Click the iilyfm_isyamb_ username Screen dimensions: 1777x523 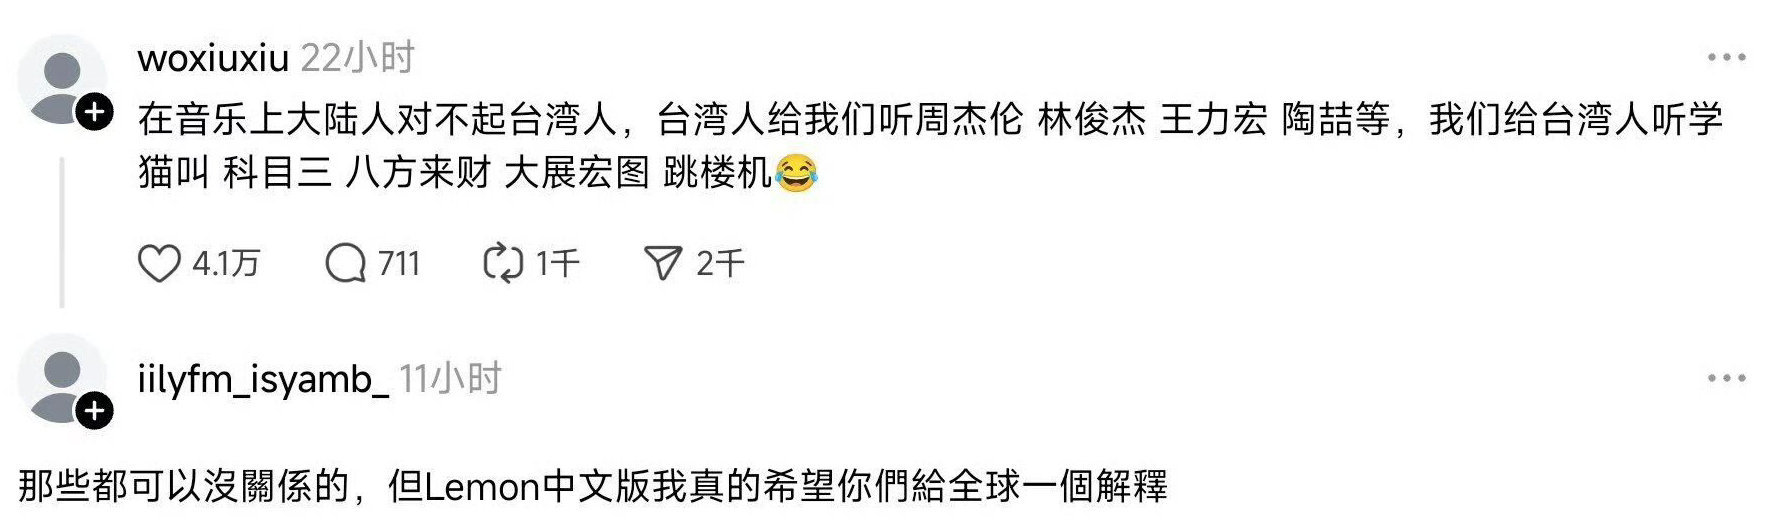(263, 380)
